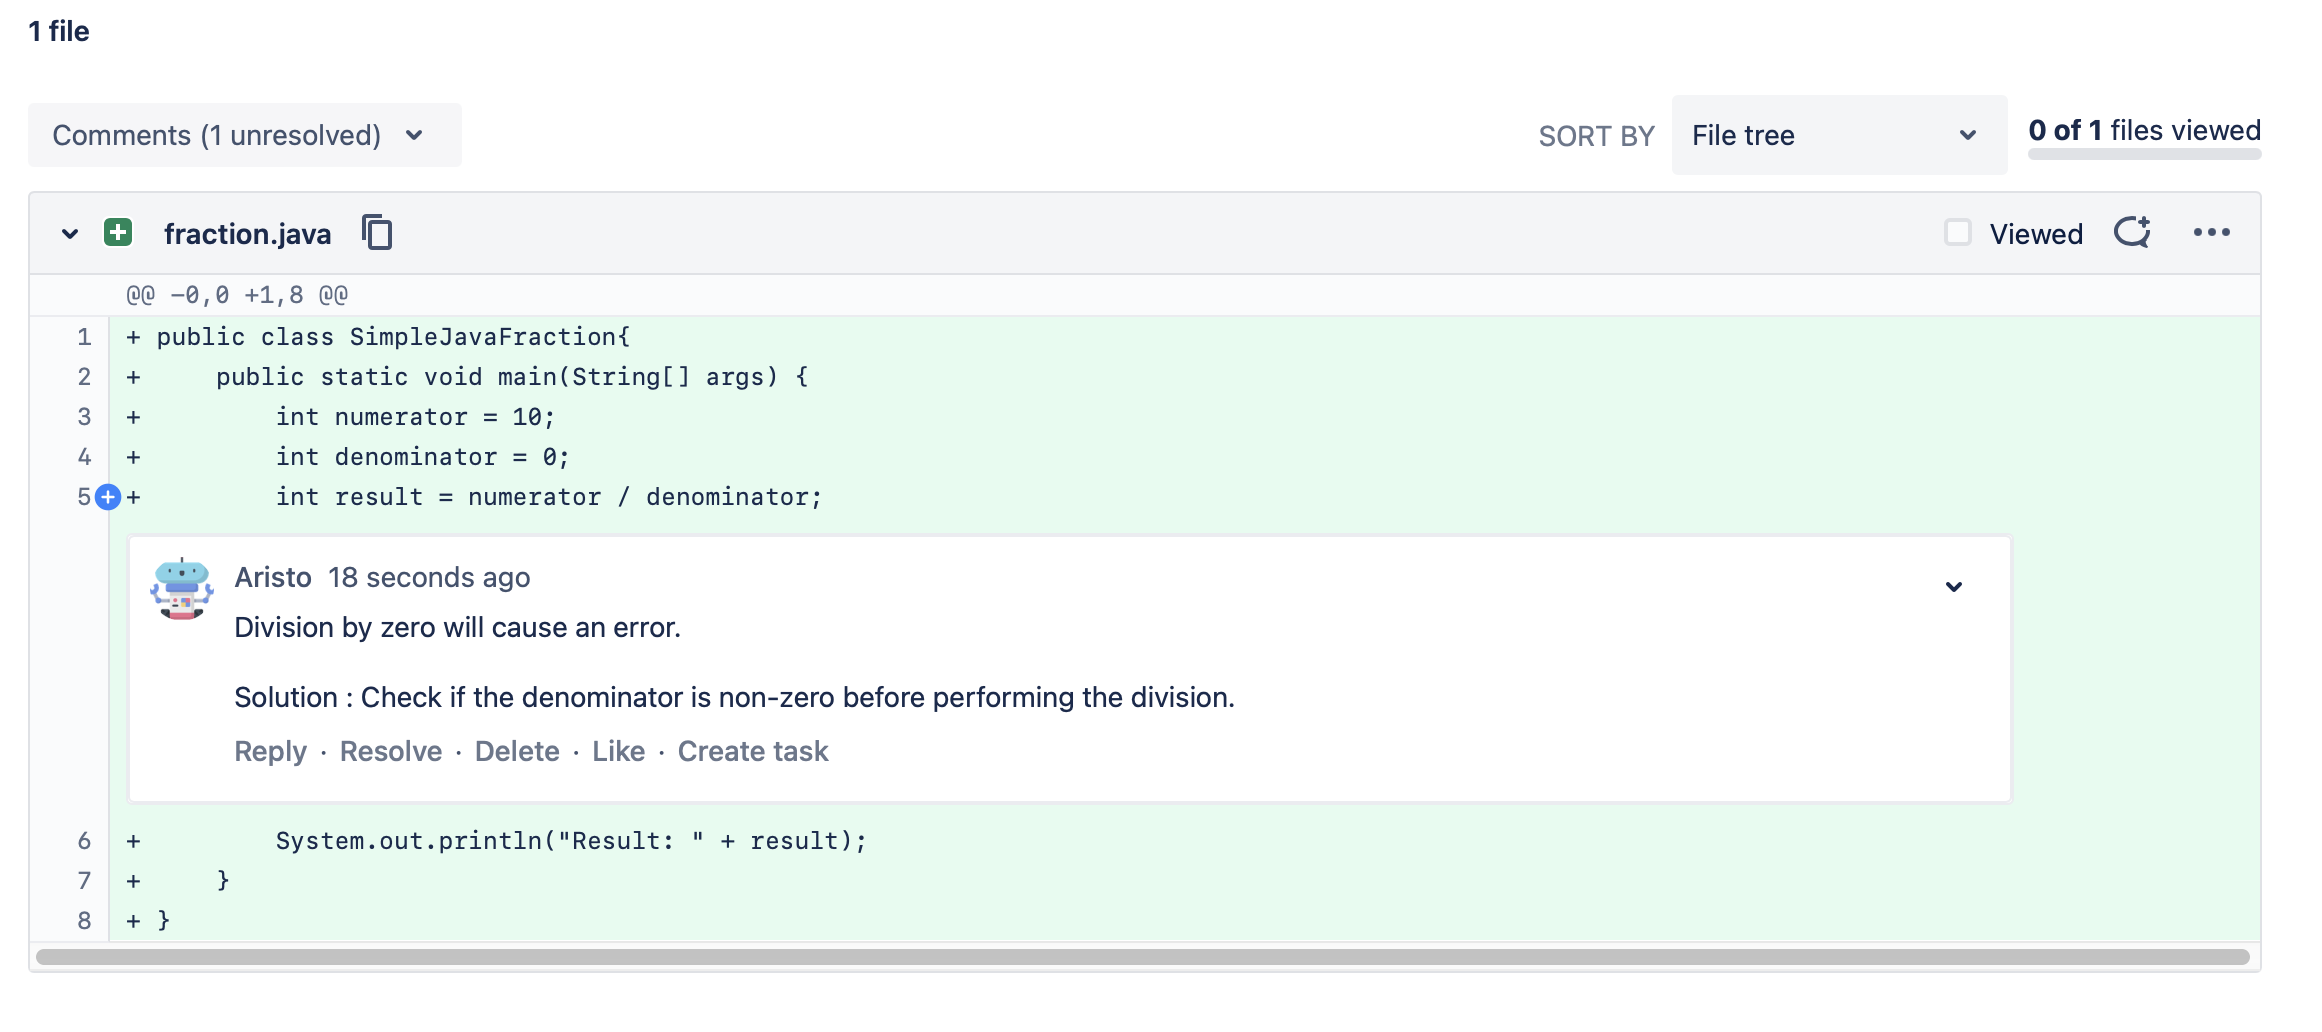This screenshot has width=2322, height=1032.
Task: Create task from the comment
Action: (x=753, y=751)
